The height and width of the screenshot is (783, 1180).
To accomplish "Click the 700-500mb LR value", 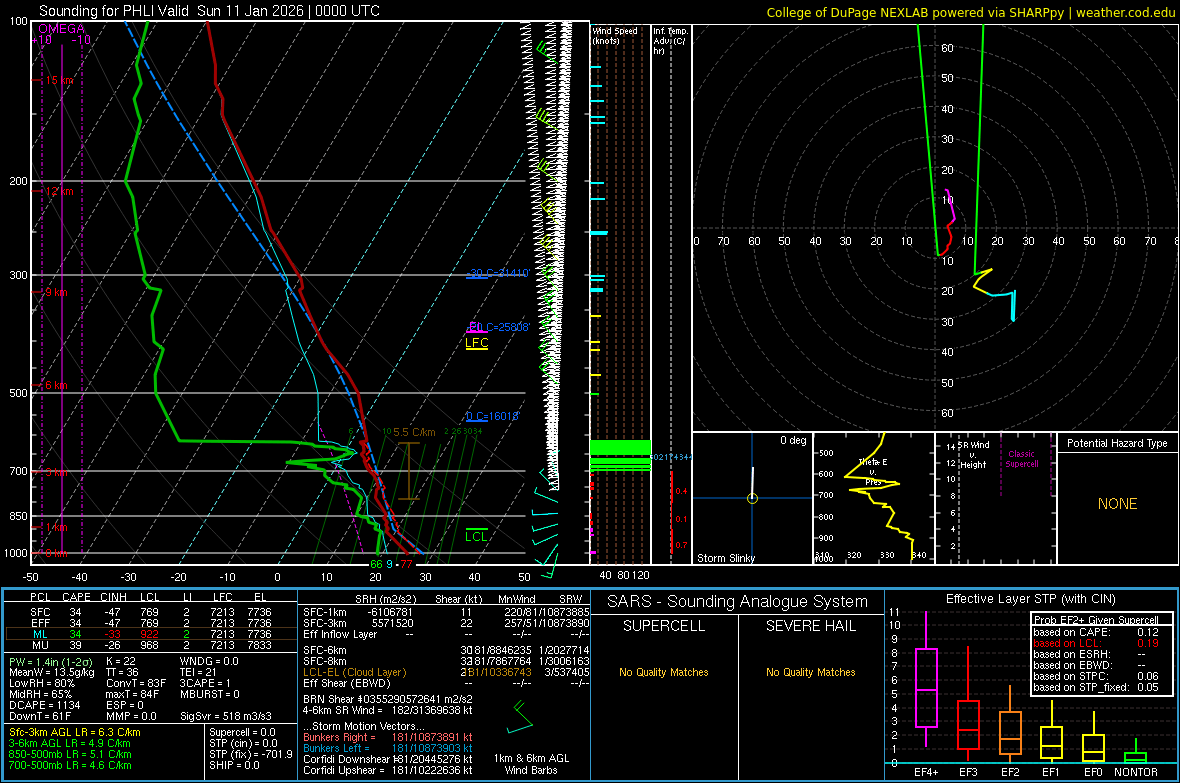I will click(x=70, y=765).
